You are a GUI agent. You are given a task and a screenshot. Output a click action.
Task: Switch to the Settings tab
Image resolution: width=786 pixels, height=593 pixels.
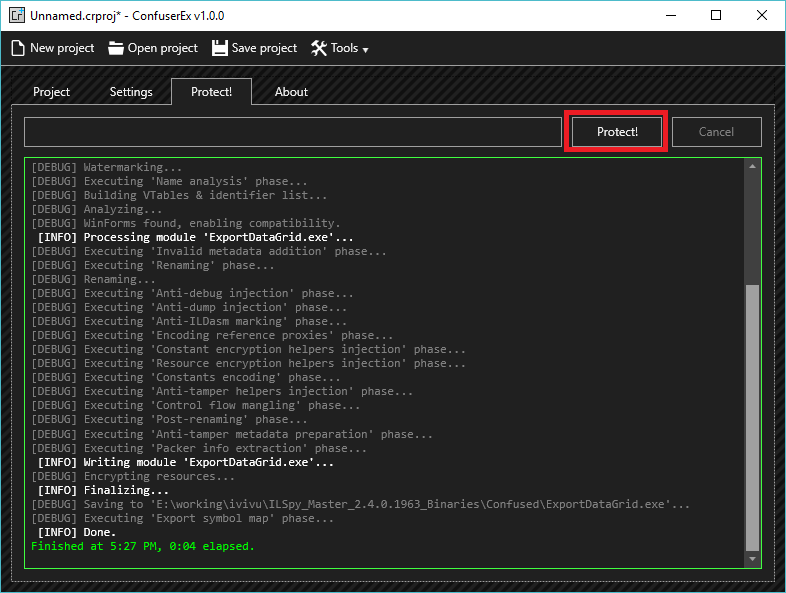[x=131, y=92]
